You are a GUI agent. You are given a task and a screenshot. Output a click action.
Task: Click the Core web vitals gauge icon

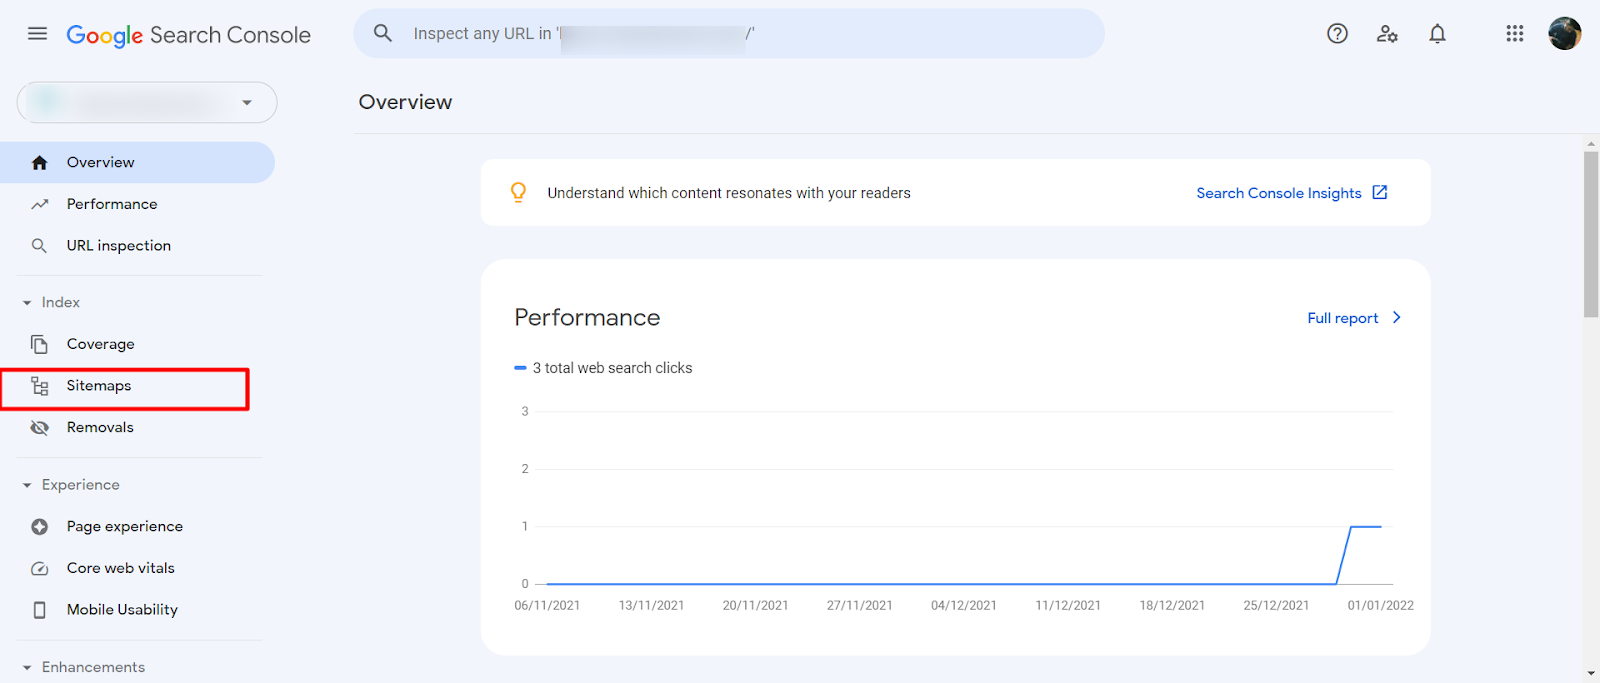[x=39, y=569]
